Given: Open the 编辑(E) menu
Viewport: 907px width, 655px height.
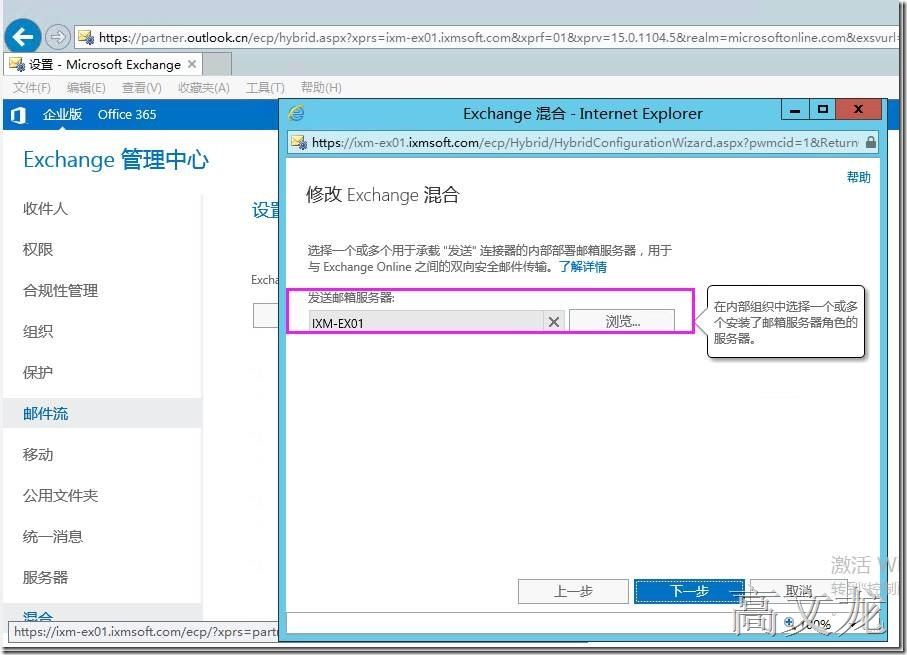Looking at the screenshot, I should click(86, 87).
